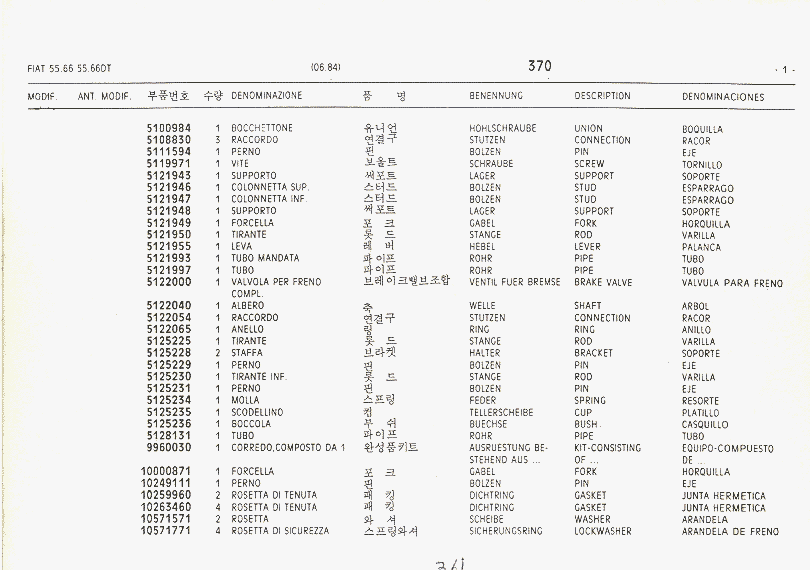This screenshot has width=810, height=570.
Task: Click the BOCCHETTONE denomination
Action: coord(262,129)
